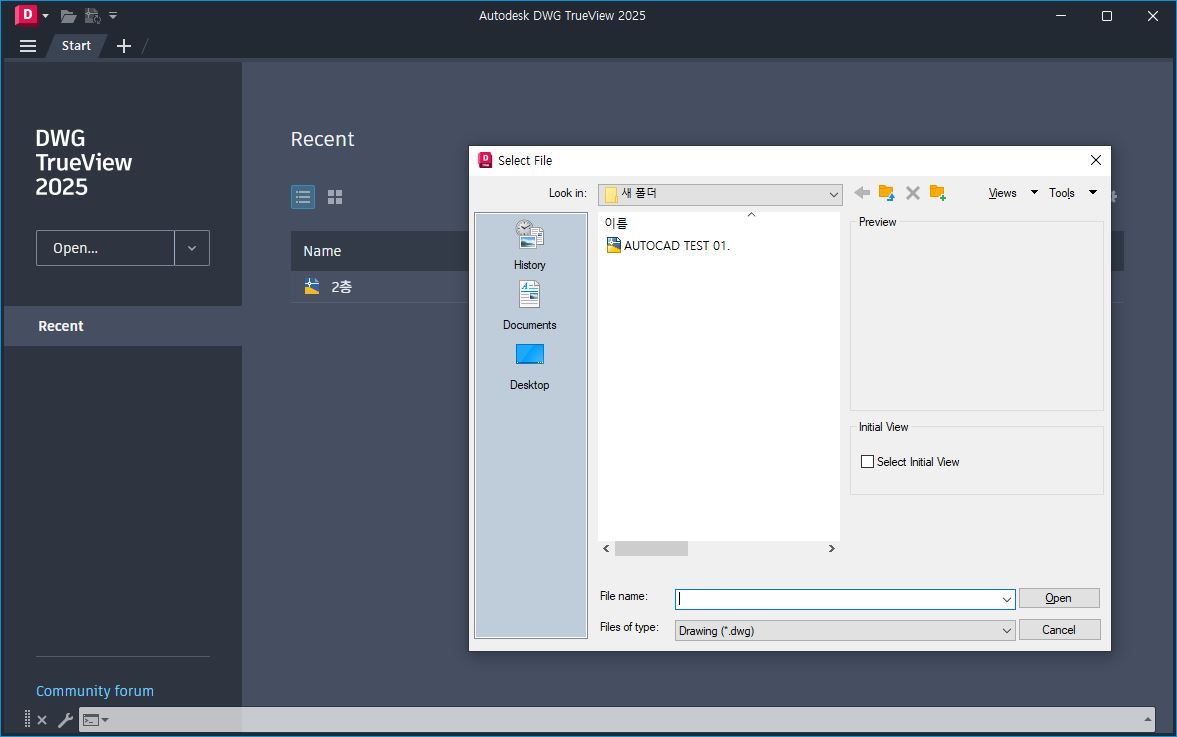1177x737 pixels.
Task: Expand command line history up arrow
Action: click(1148, 720)
